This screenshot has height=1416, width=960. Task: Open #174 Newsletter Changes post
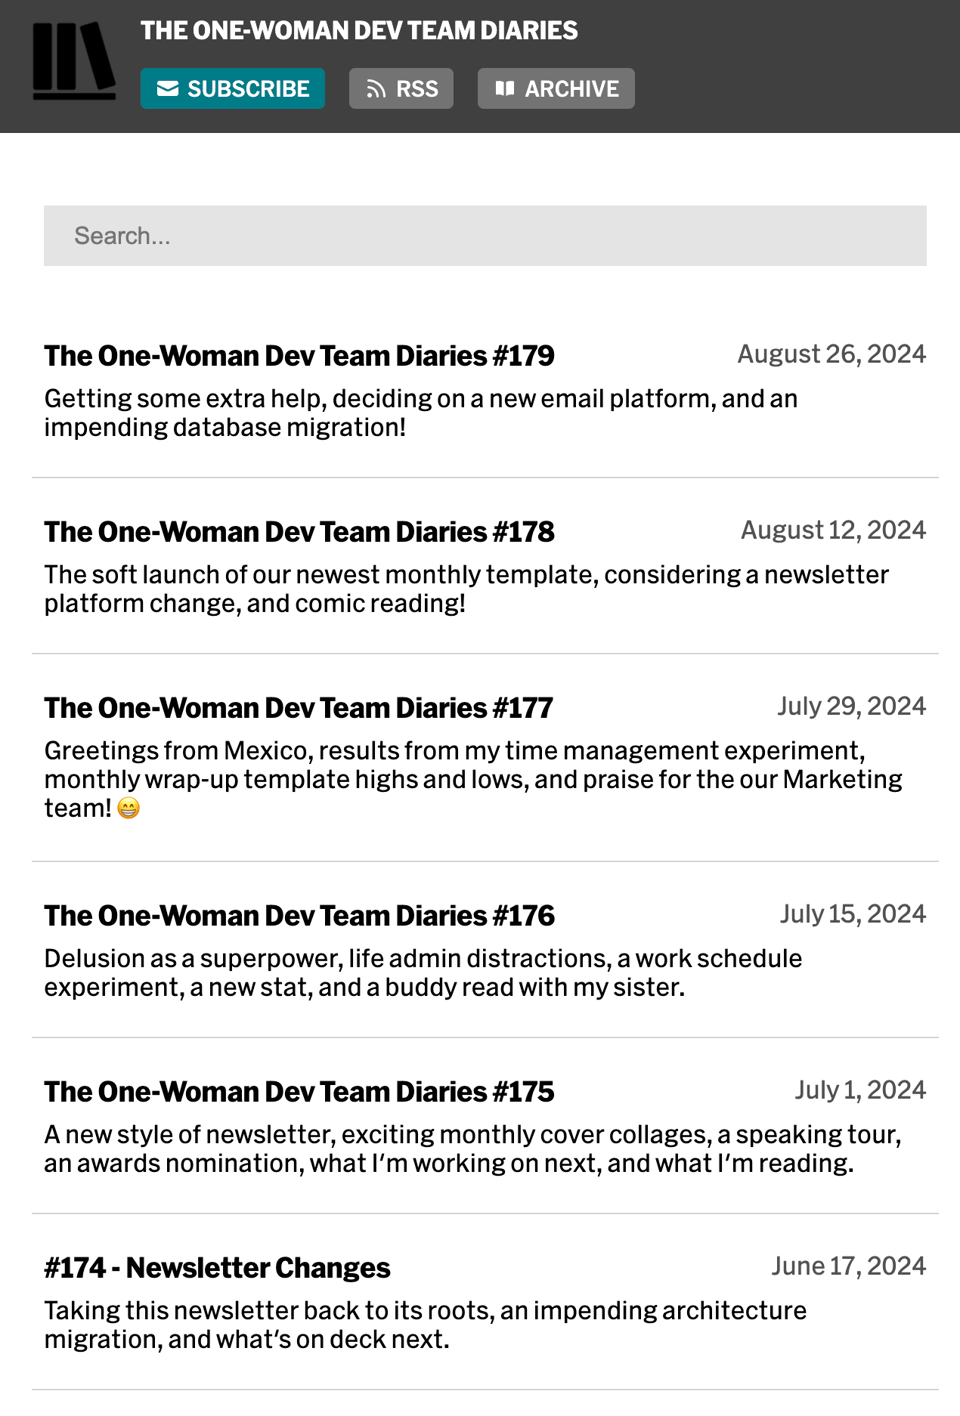(217, 1268)
